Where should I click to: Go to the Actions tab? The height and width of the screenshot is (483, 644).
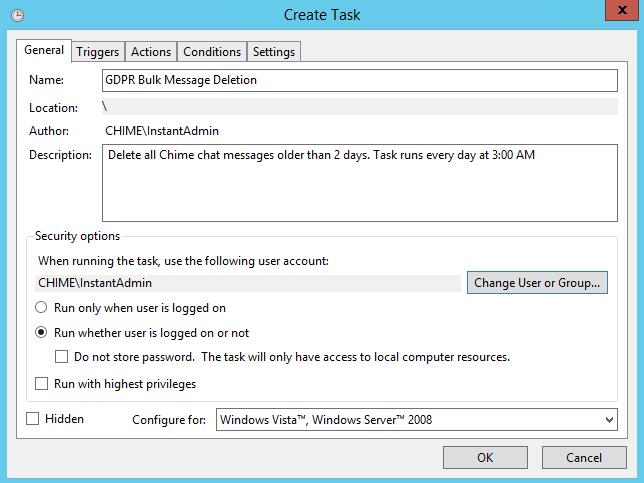click(x=151, y=52)
